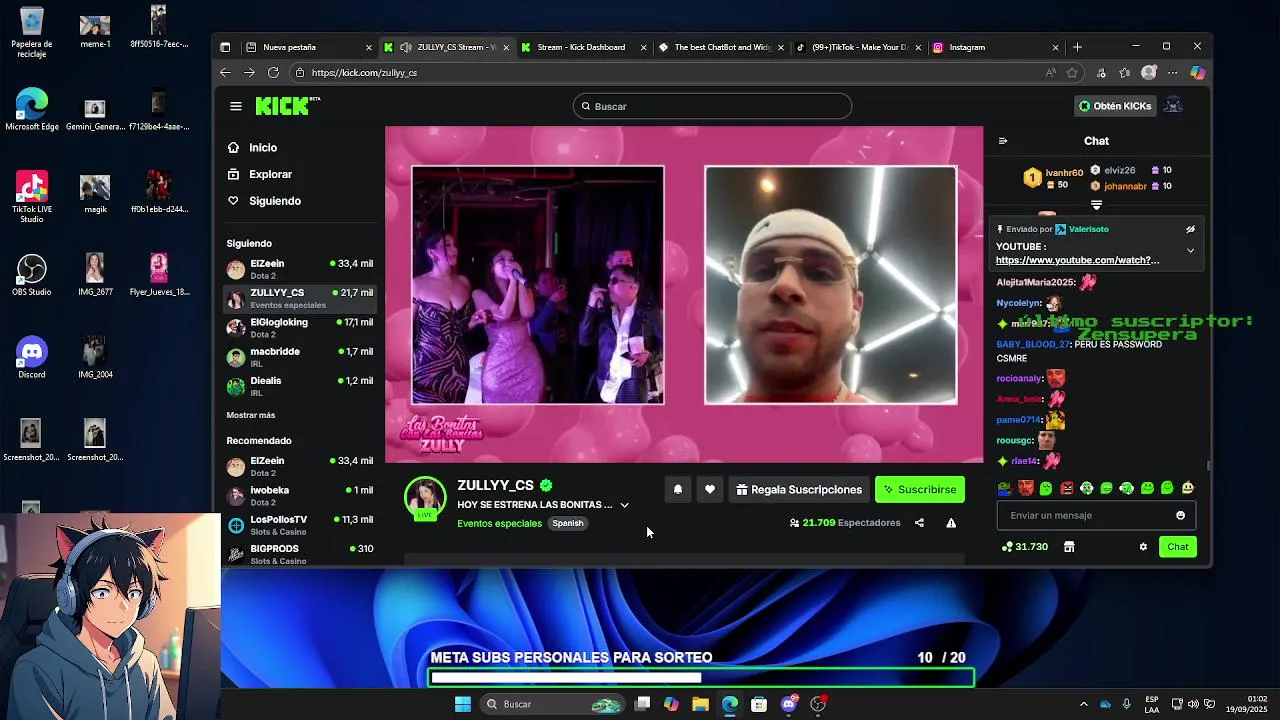1280x720 pixels.
Task: Open ElZeein channel under Siguiendo
Action: click(x=299, y=269)
